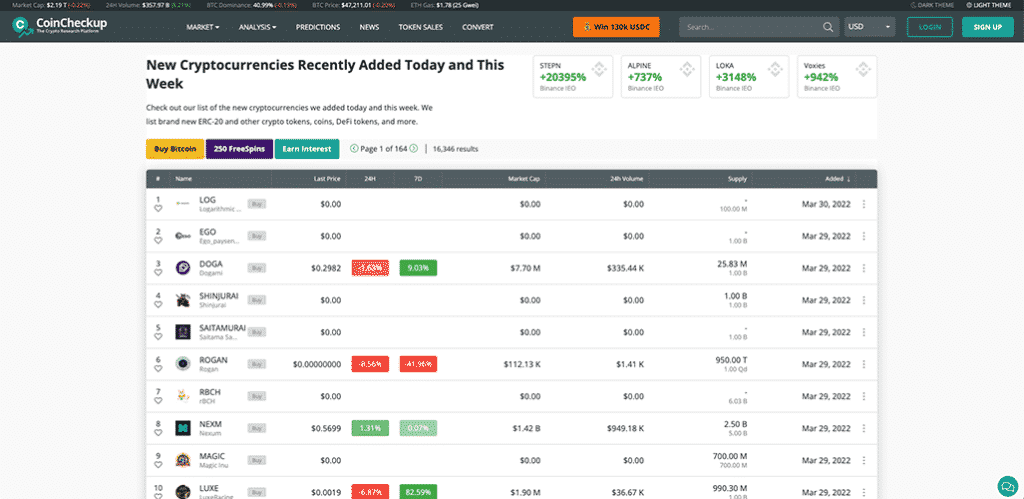
Task: Open the TOKEN SALES page
Action: click(421, 27)
